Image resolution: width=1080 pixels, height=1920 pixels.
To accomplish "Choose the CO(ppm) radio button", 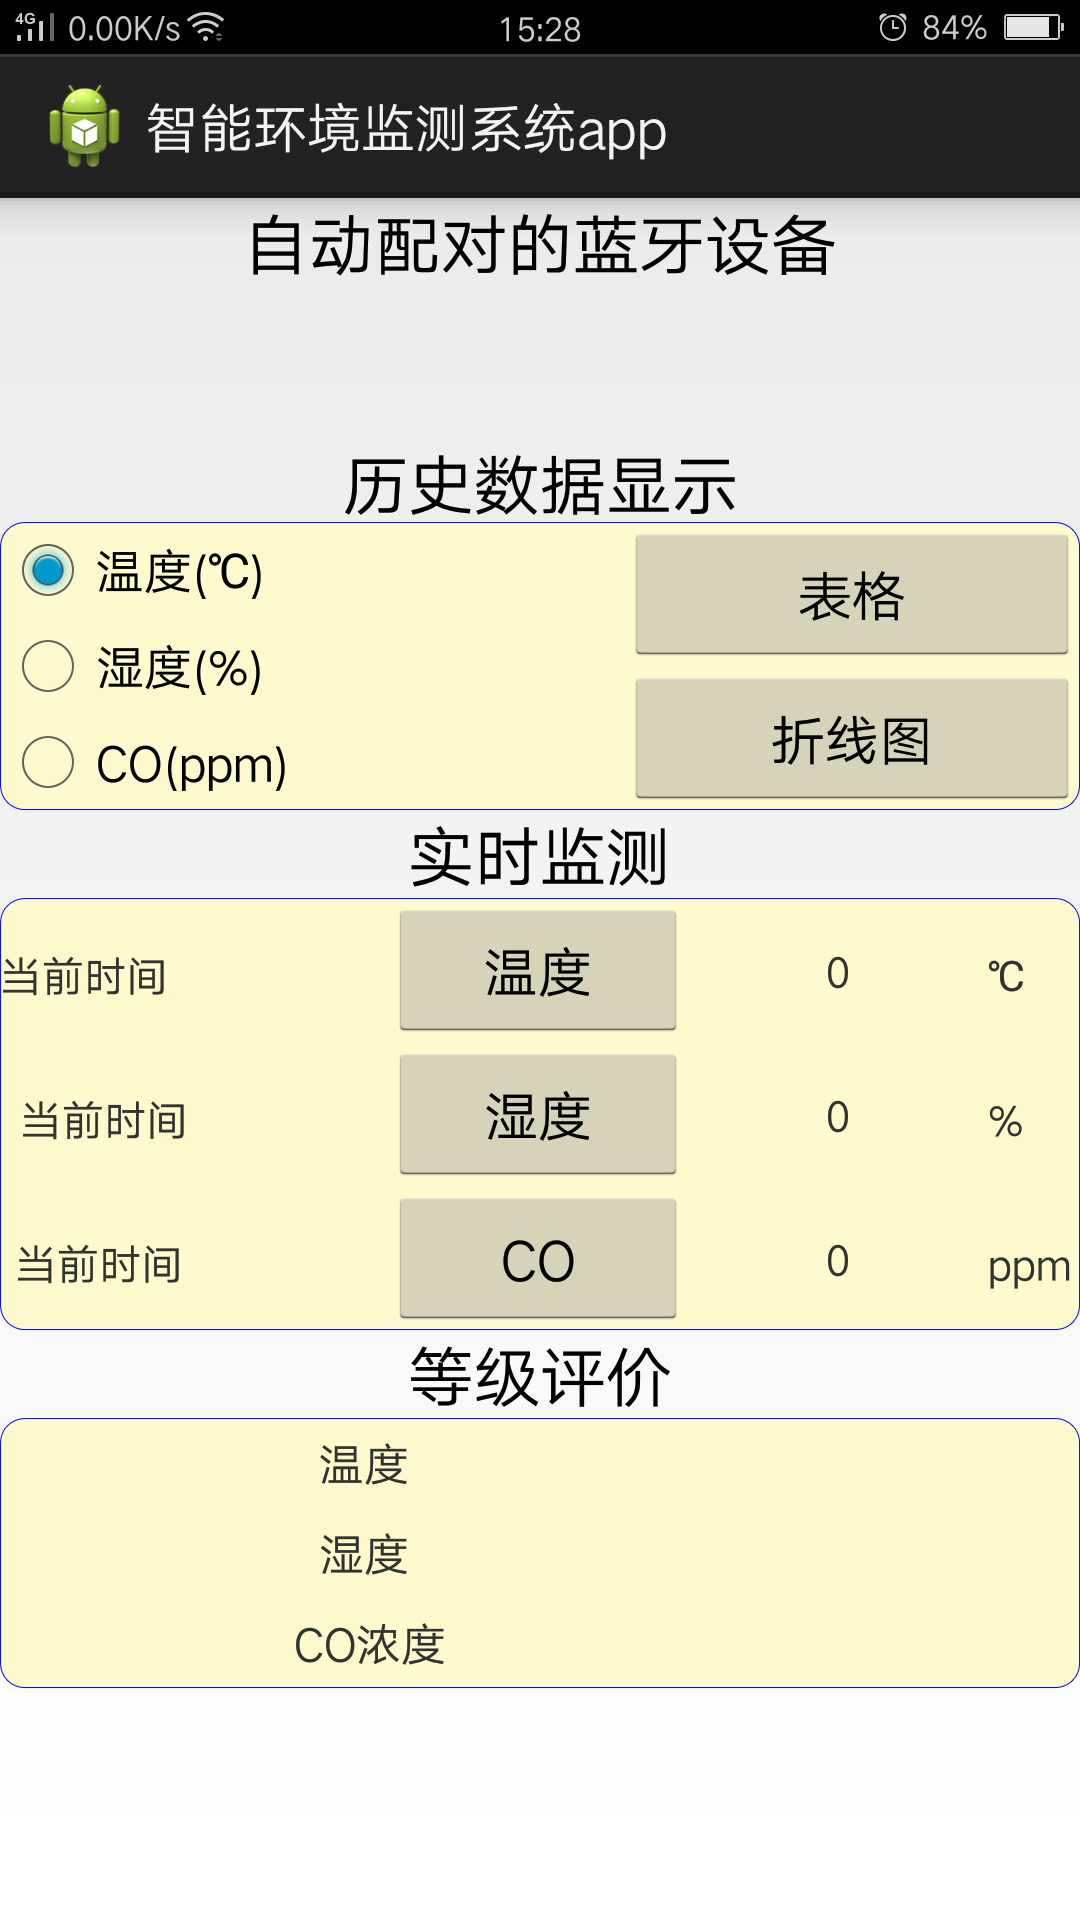I will [48, 762].
